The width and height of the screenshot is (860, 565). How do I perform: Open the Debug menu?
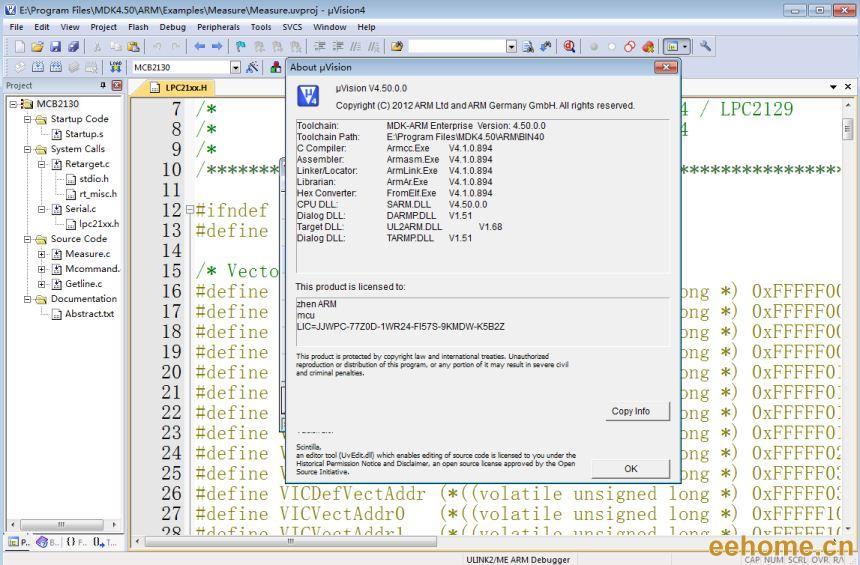[173, 27]
